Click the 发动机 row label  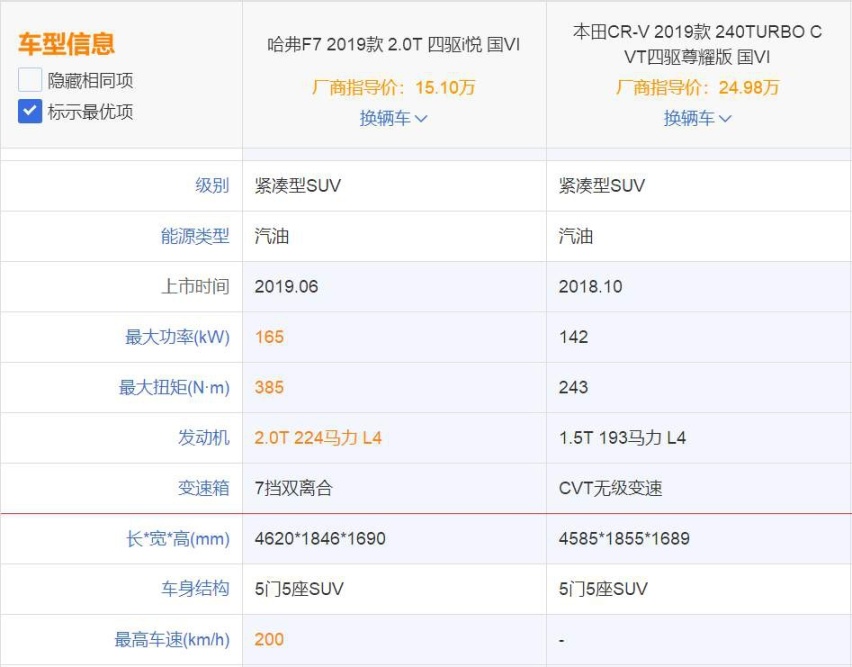pos(204,437)
